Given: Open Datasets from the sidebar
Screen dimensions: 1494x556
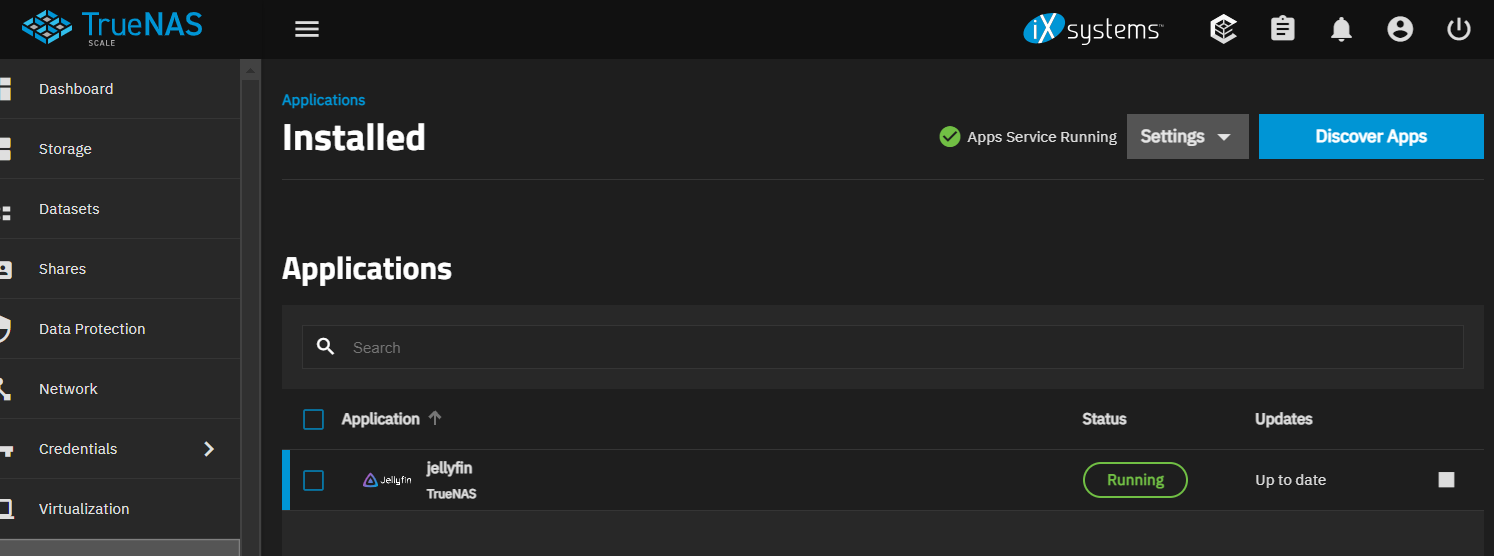Looking at the screenshot, I should (69, 209).
